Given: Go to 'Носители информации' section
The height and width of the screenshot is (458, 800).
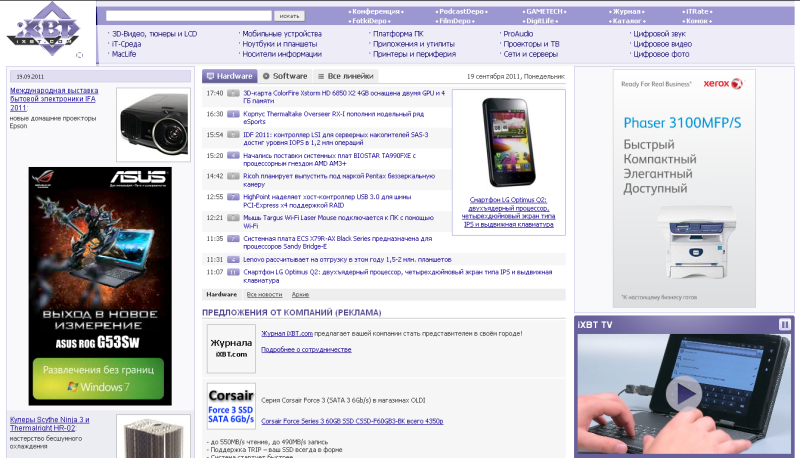Looking at the screenshot, I should (282, 54).
